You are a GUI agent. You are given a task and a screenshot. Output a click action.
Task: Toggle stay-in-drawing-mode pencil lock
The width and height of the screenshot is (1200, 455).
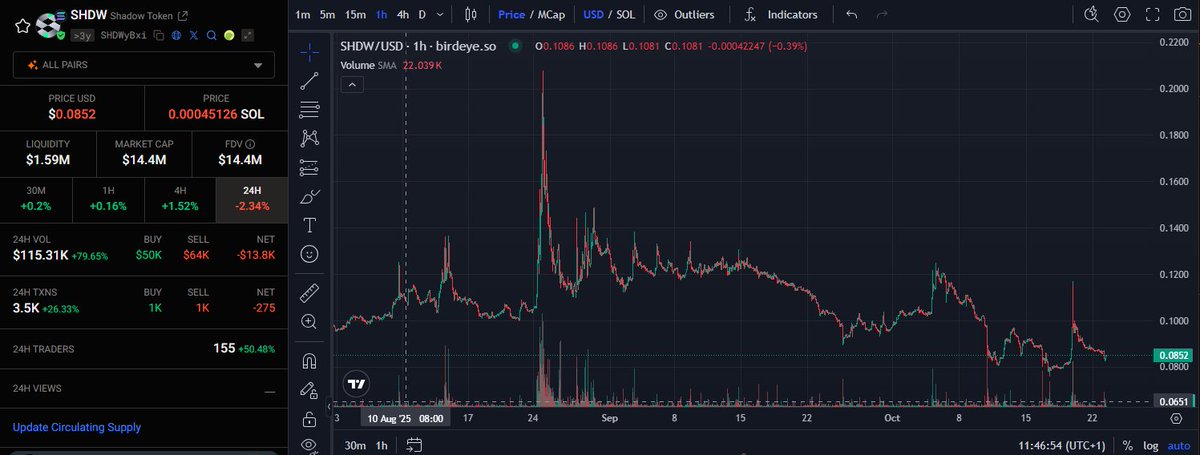(309, 390)
